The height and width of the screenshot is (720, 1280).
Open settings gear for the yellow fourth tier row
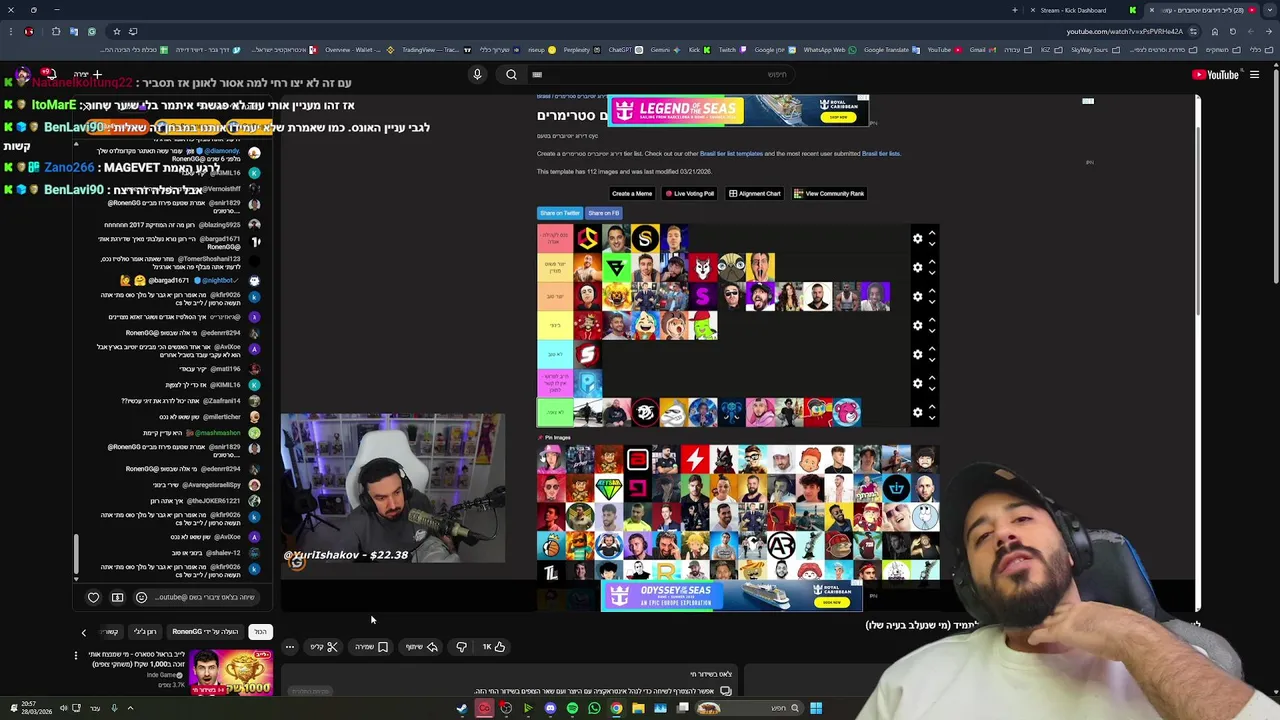tap(917, 325)
